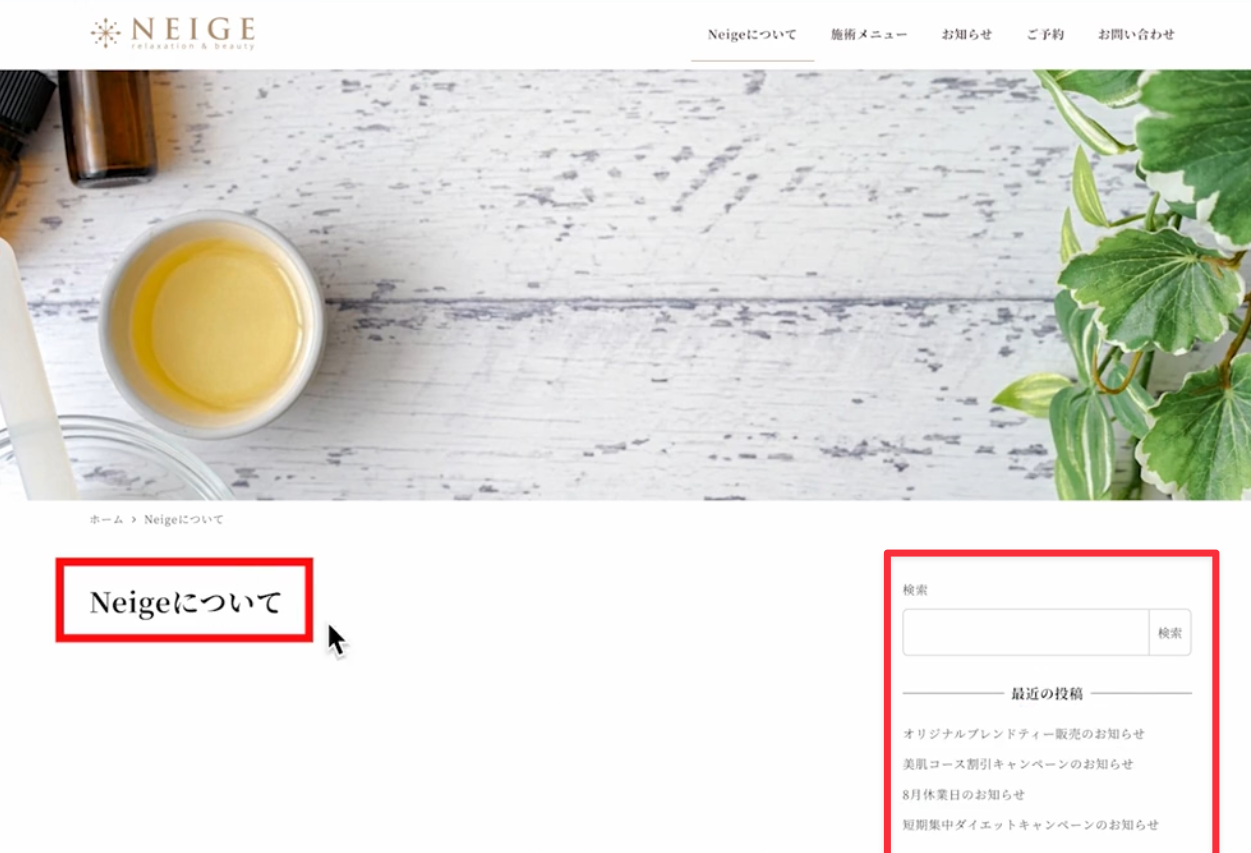1251x853 pixels.
Task: Click the hero banner image with oil cup
Action: [x=625, y=285]
